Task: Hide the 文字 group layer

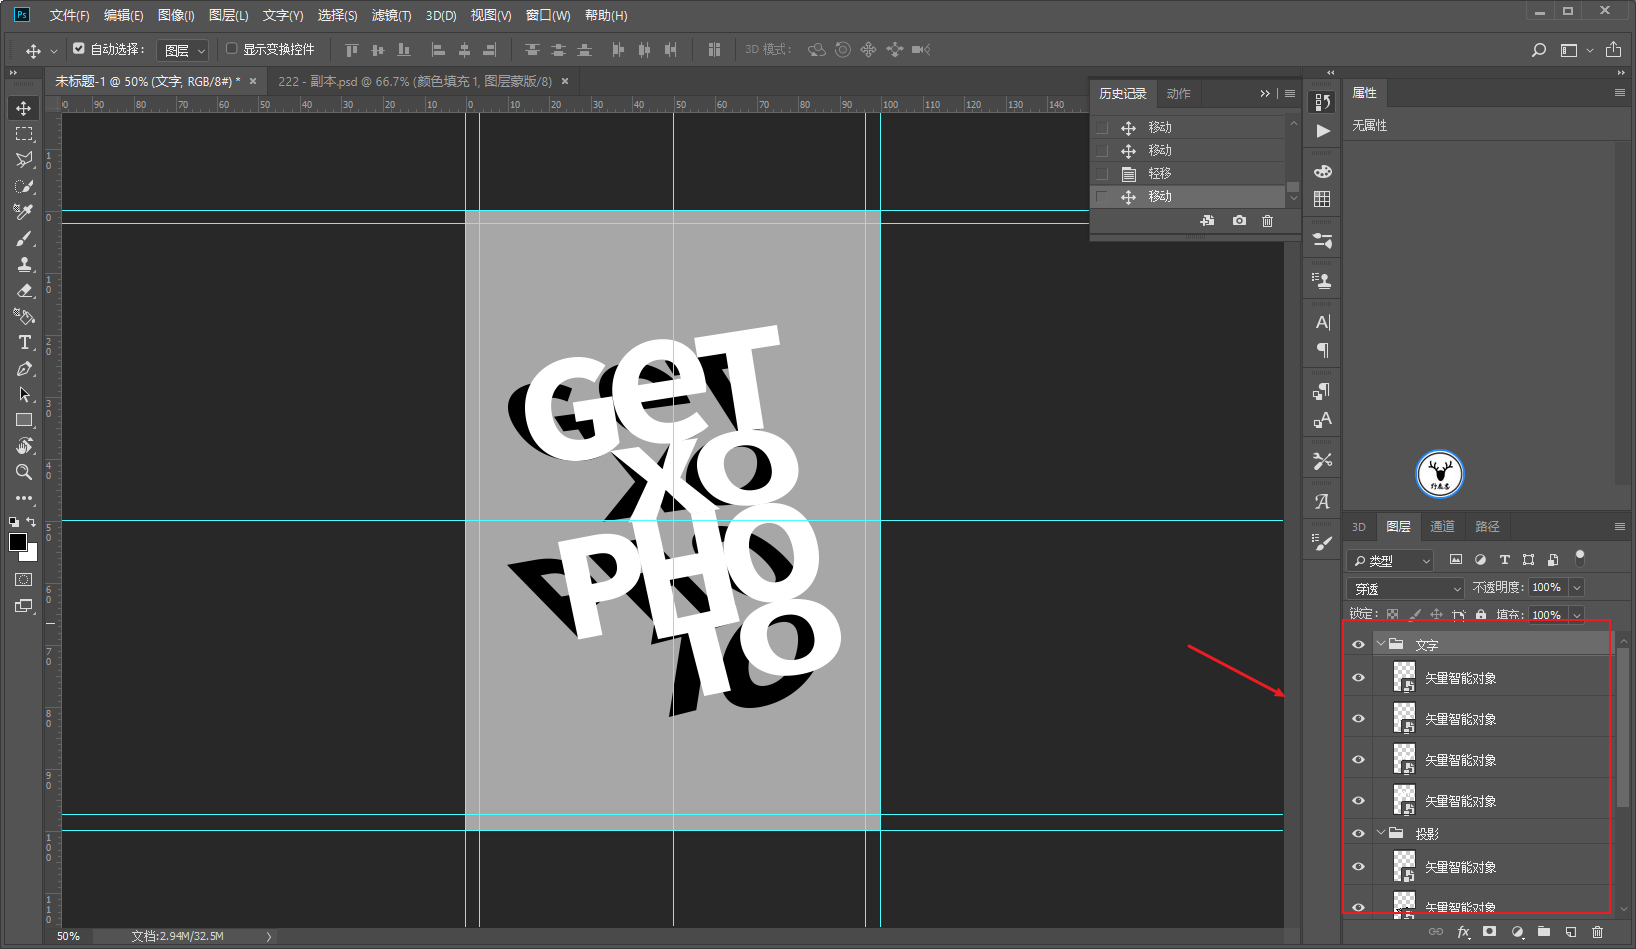Action: coord(1358,644)
